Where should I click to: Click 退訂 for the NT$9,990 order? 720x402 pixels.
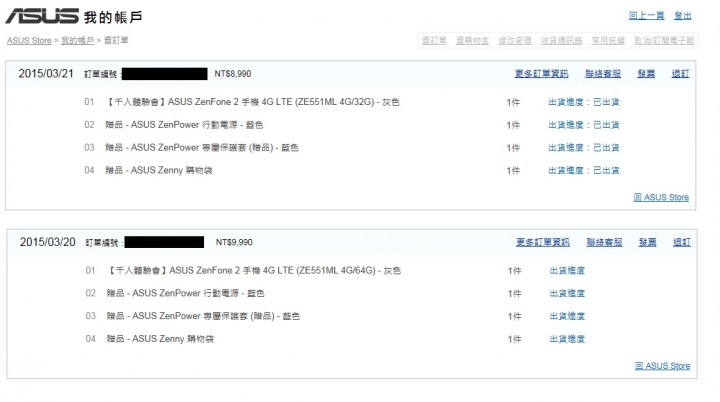681,242
